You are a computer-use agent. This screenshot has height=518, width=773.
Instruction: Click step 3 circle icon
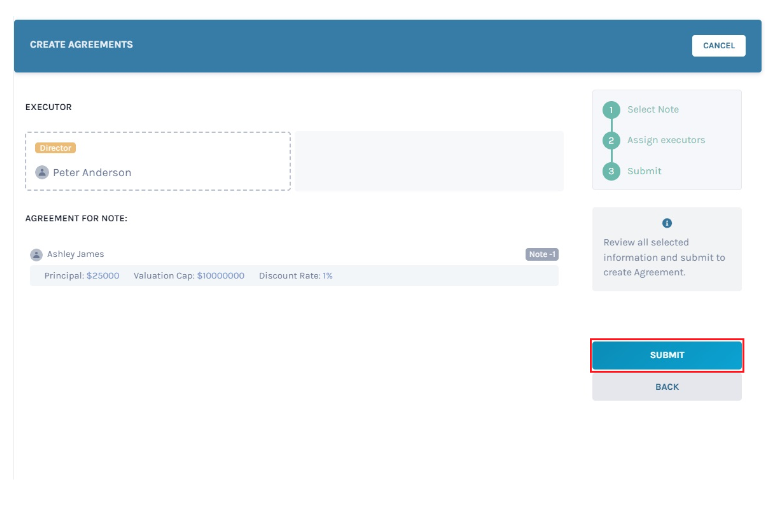point(611,171)
